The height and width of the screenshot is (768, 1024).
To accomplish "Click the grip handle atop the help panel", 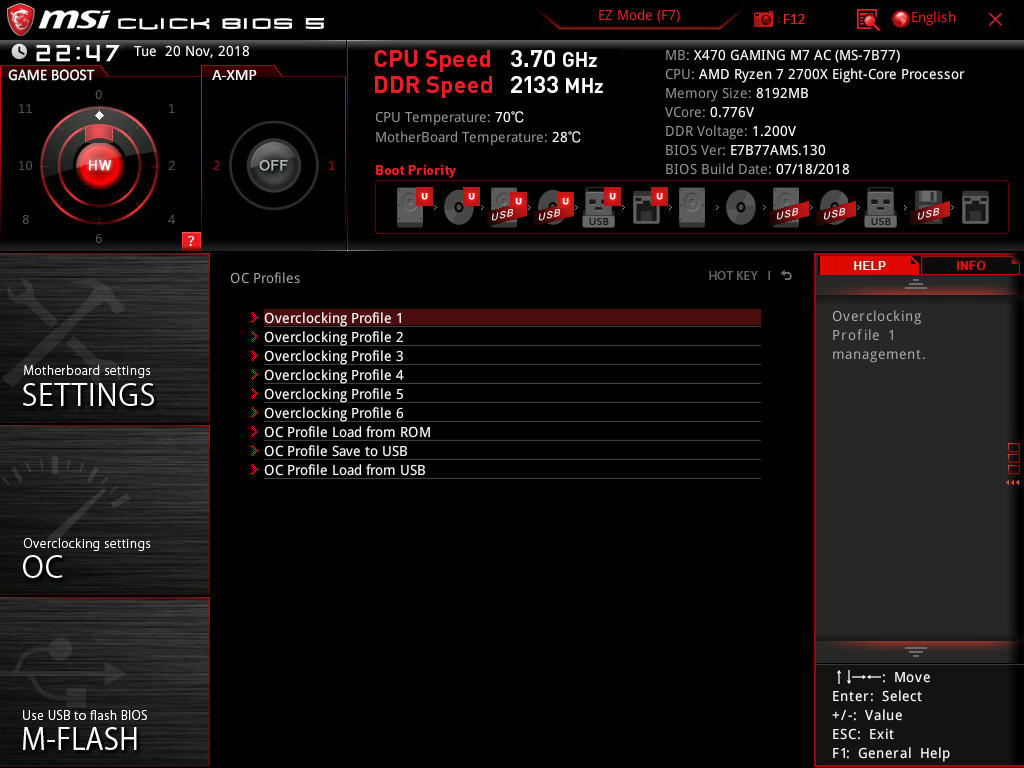I will point(916,283).
